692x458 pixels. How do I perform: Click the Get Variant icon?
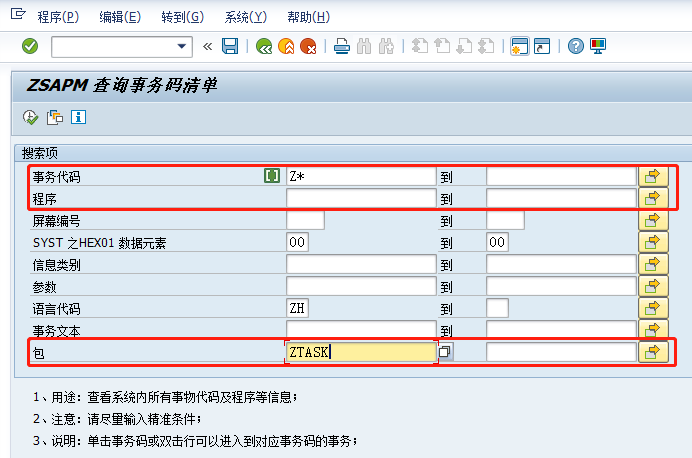point(55,117)
